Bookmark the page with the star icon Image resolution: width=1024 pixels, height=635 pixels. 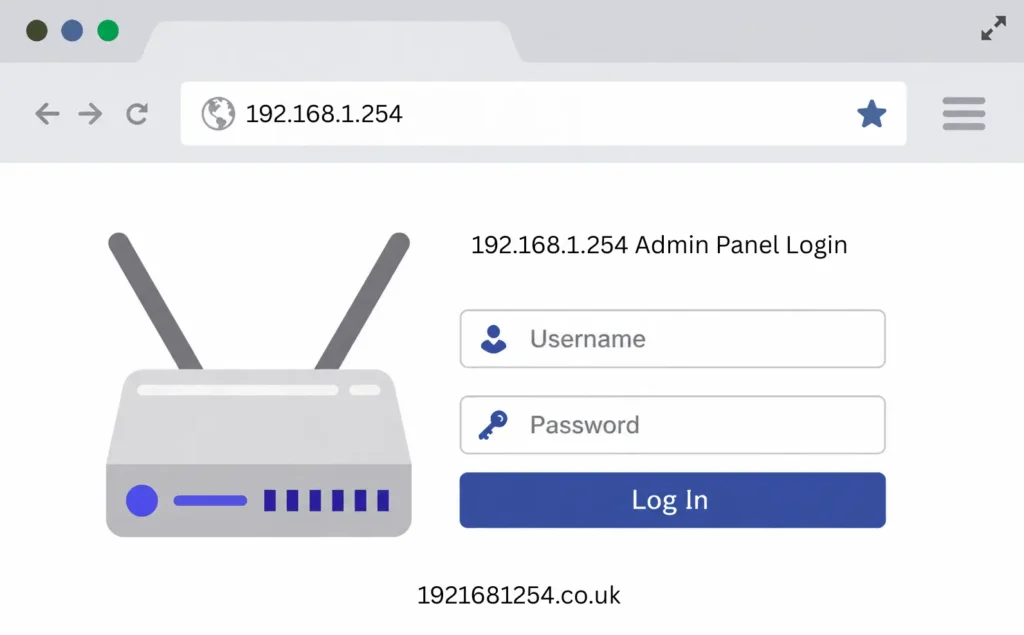pos(872,114)
